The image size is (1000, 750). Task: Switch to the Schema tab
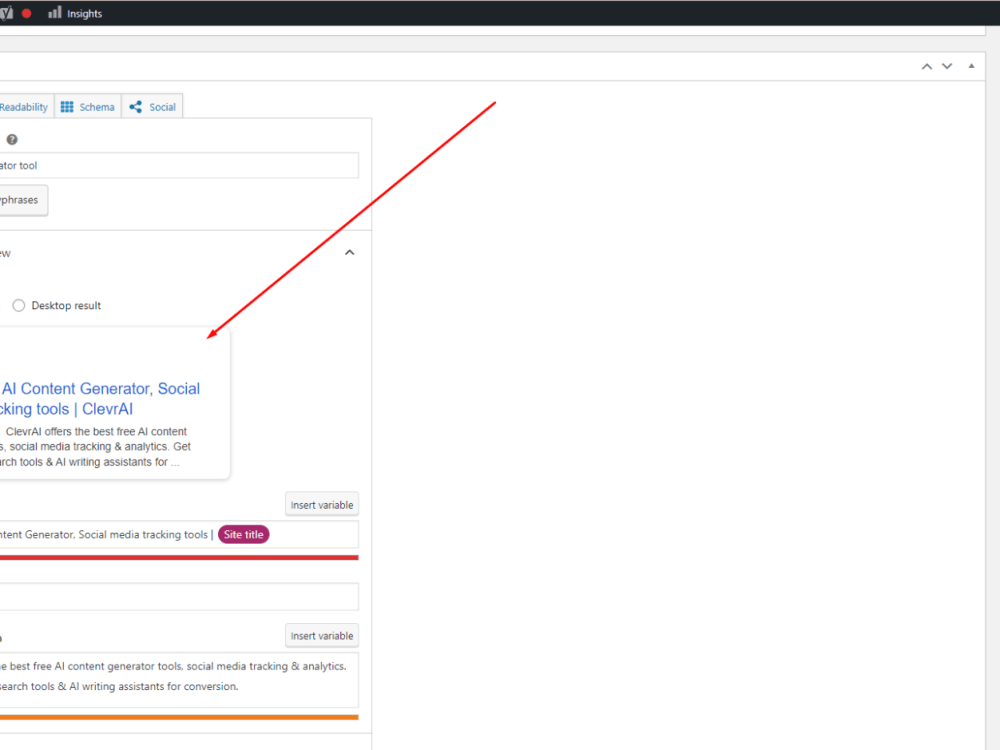click(88, 107)
